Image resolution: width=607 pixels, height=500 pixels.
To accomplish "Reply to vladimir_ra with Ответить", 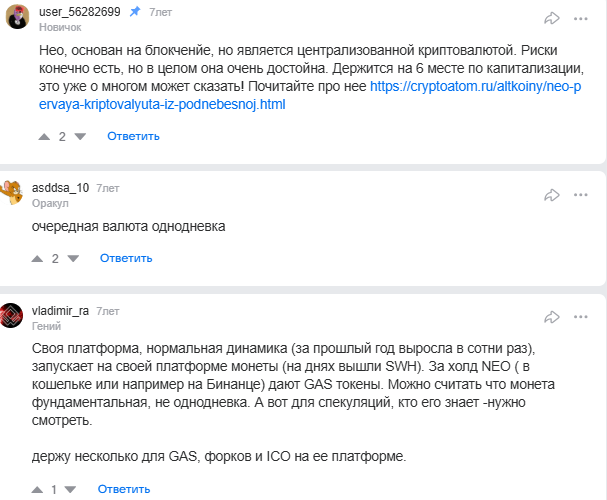I will (125, 490).
